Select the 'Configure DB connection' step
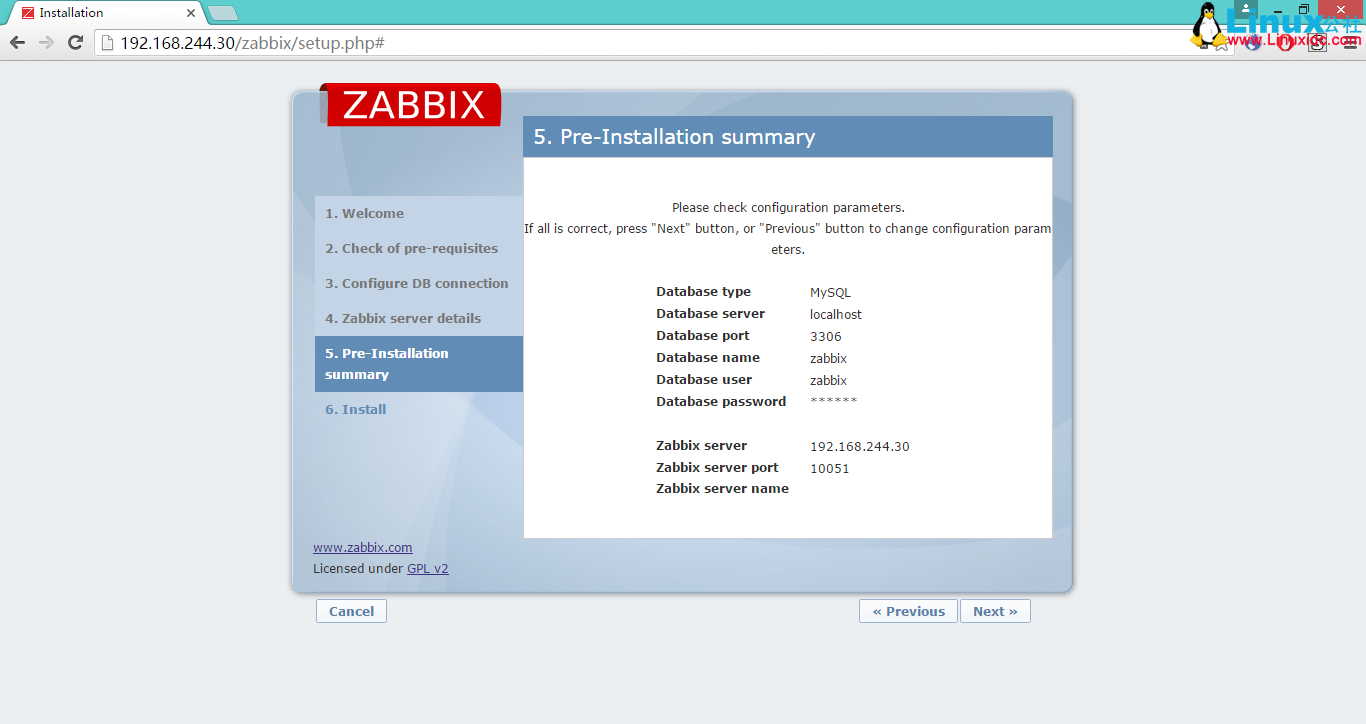 point(415,283)
